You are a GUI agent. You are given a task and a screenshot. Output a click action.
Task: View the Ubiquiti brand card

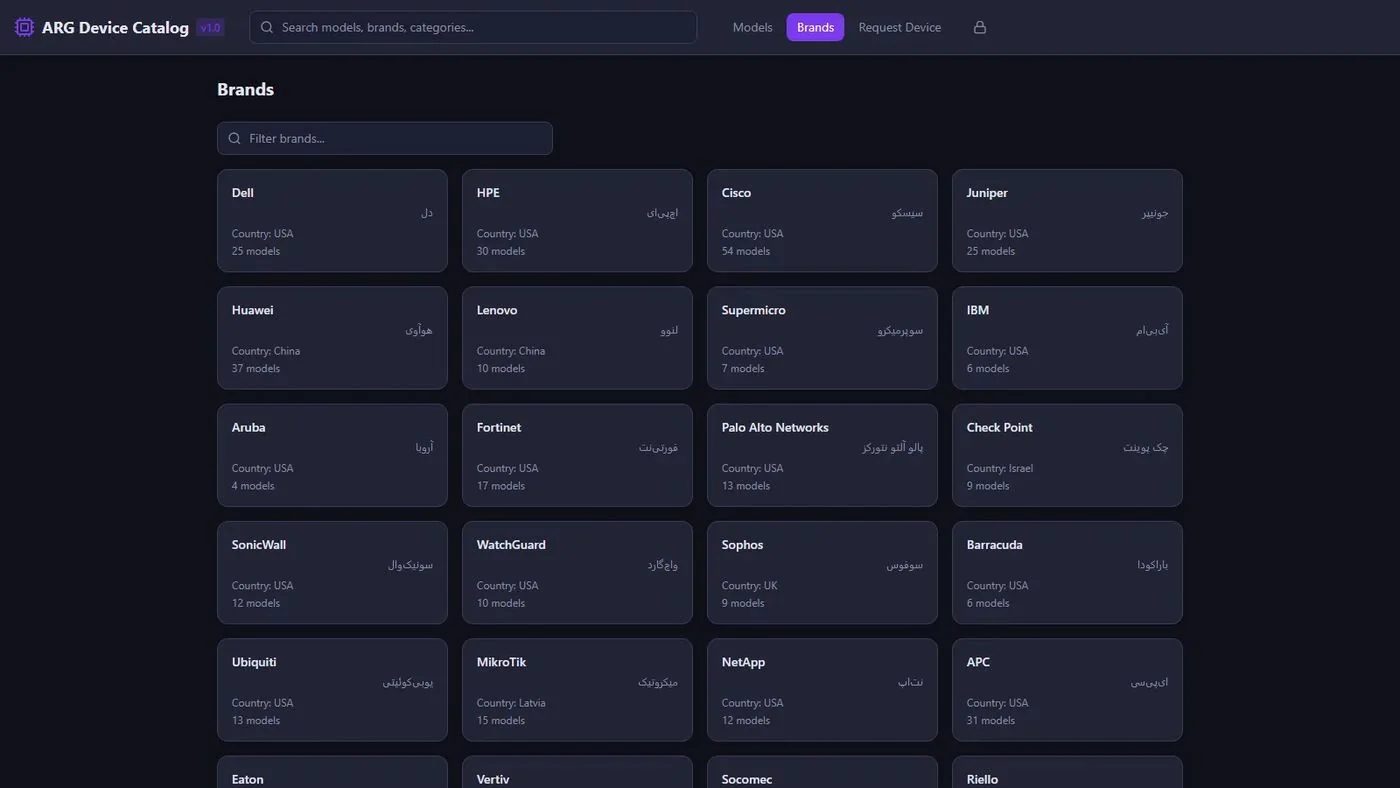click(332, 690)
